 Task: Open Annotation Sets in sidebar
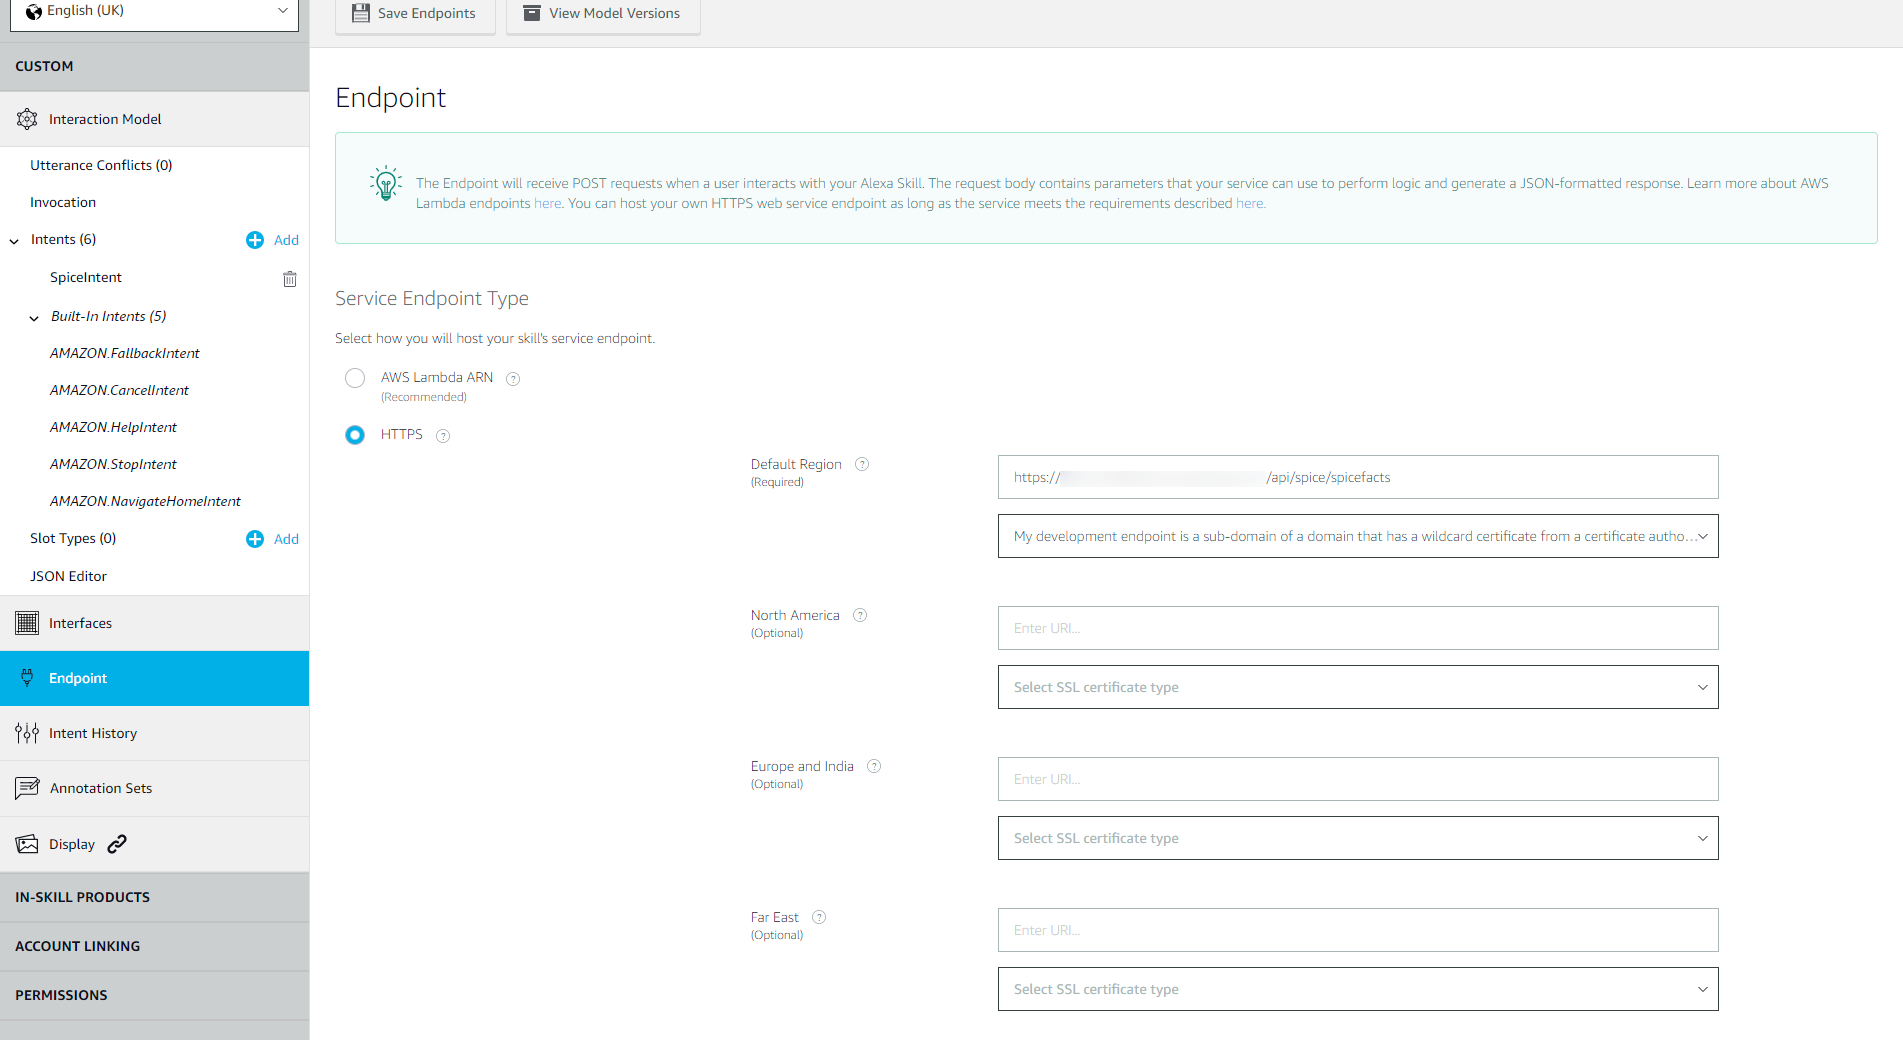click(154, 788)
